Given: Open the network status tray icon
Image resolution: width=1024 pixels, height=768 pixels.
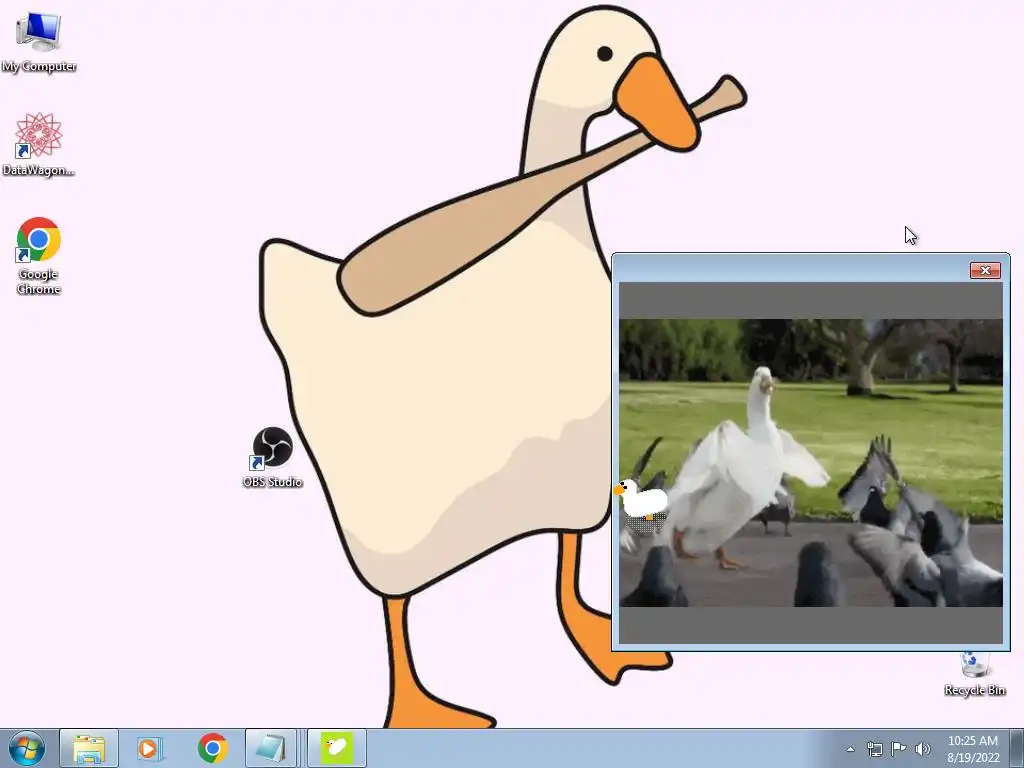Looking at the screenshot, I should point(874,749).
